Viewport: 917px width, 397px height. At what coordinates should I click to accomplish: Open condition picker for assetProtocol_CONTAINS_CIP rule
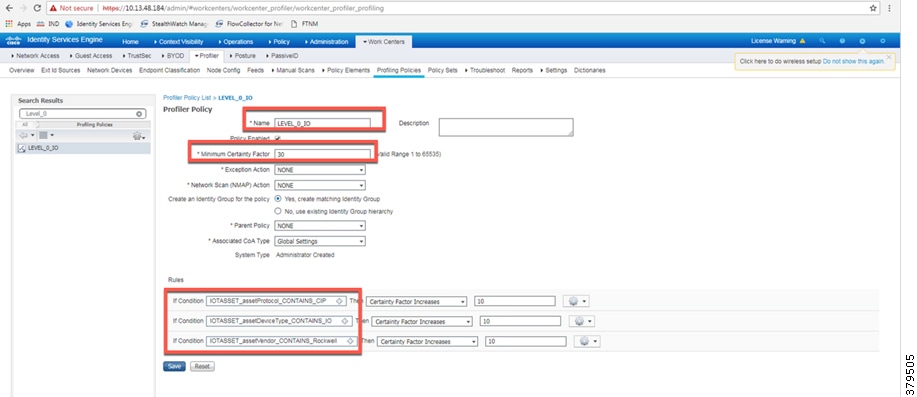pyautogui.click(x=339, y=301)
